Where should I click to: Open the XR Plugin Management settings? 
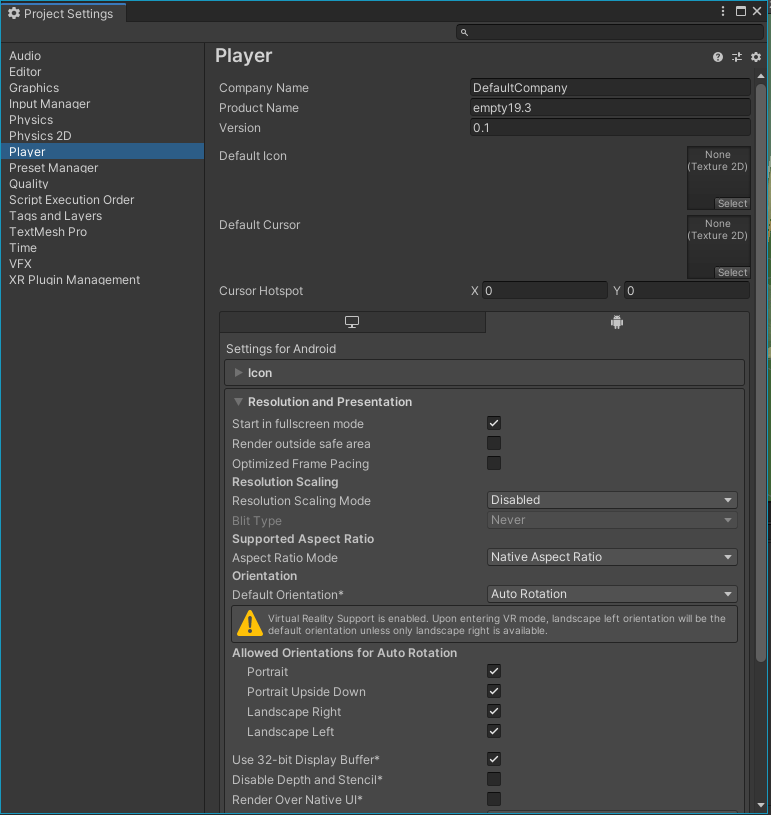74,279
